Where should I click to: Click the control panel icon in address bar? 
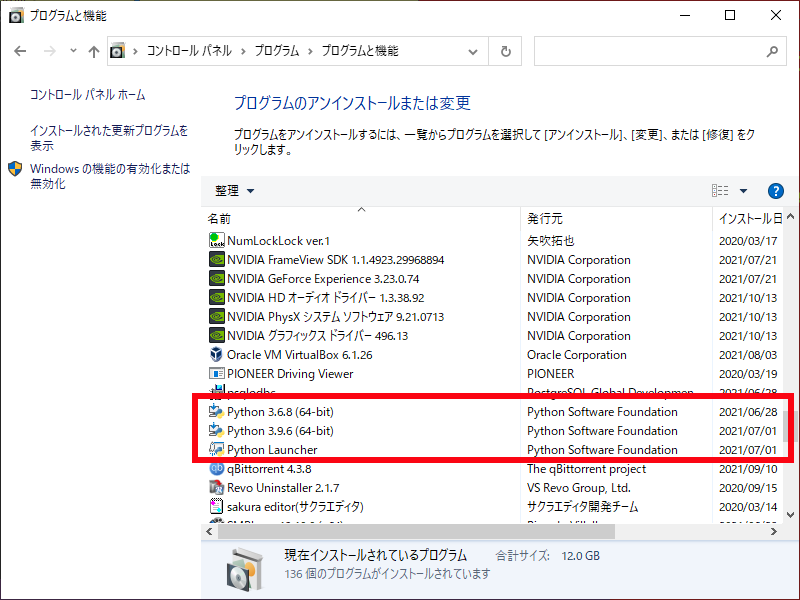click(117, 51)
